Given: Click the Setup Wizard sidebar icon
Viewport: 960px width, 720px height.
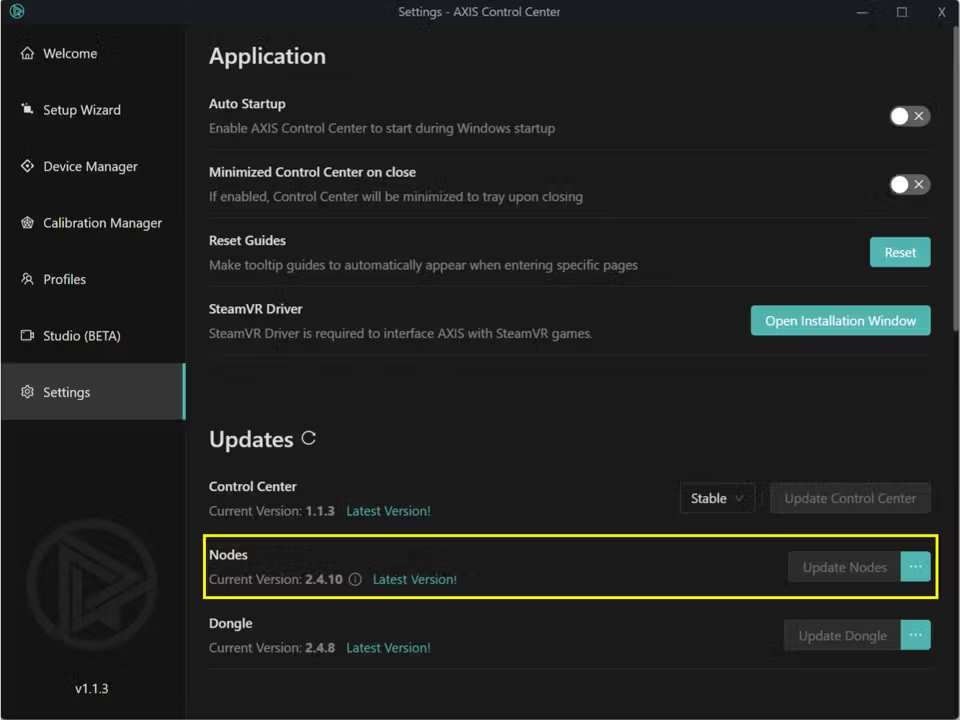Looking at the screenshot, I should click(27, 110).
